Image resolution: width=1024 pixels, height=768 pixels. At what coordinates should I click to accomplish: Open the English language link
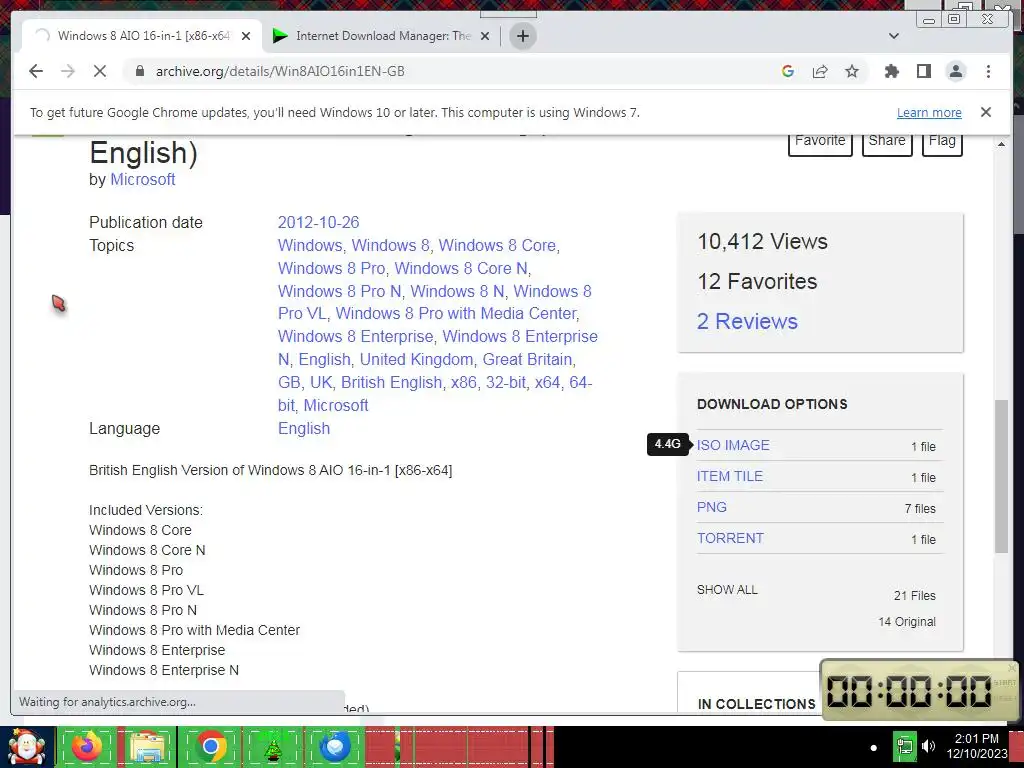304,428
